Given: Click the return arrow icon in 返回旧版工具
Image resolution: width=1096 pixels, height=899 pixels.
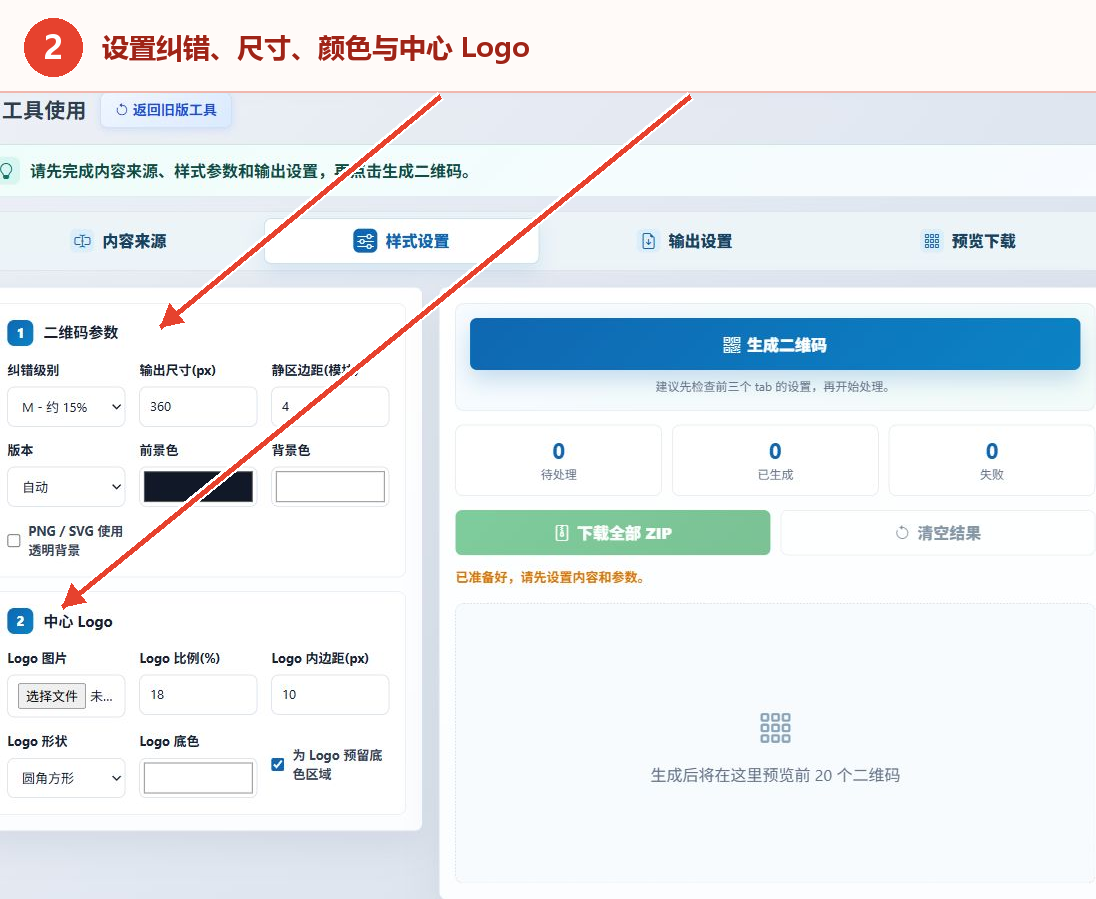Looking at the screenshot, I should point(122,110).
